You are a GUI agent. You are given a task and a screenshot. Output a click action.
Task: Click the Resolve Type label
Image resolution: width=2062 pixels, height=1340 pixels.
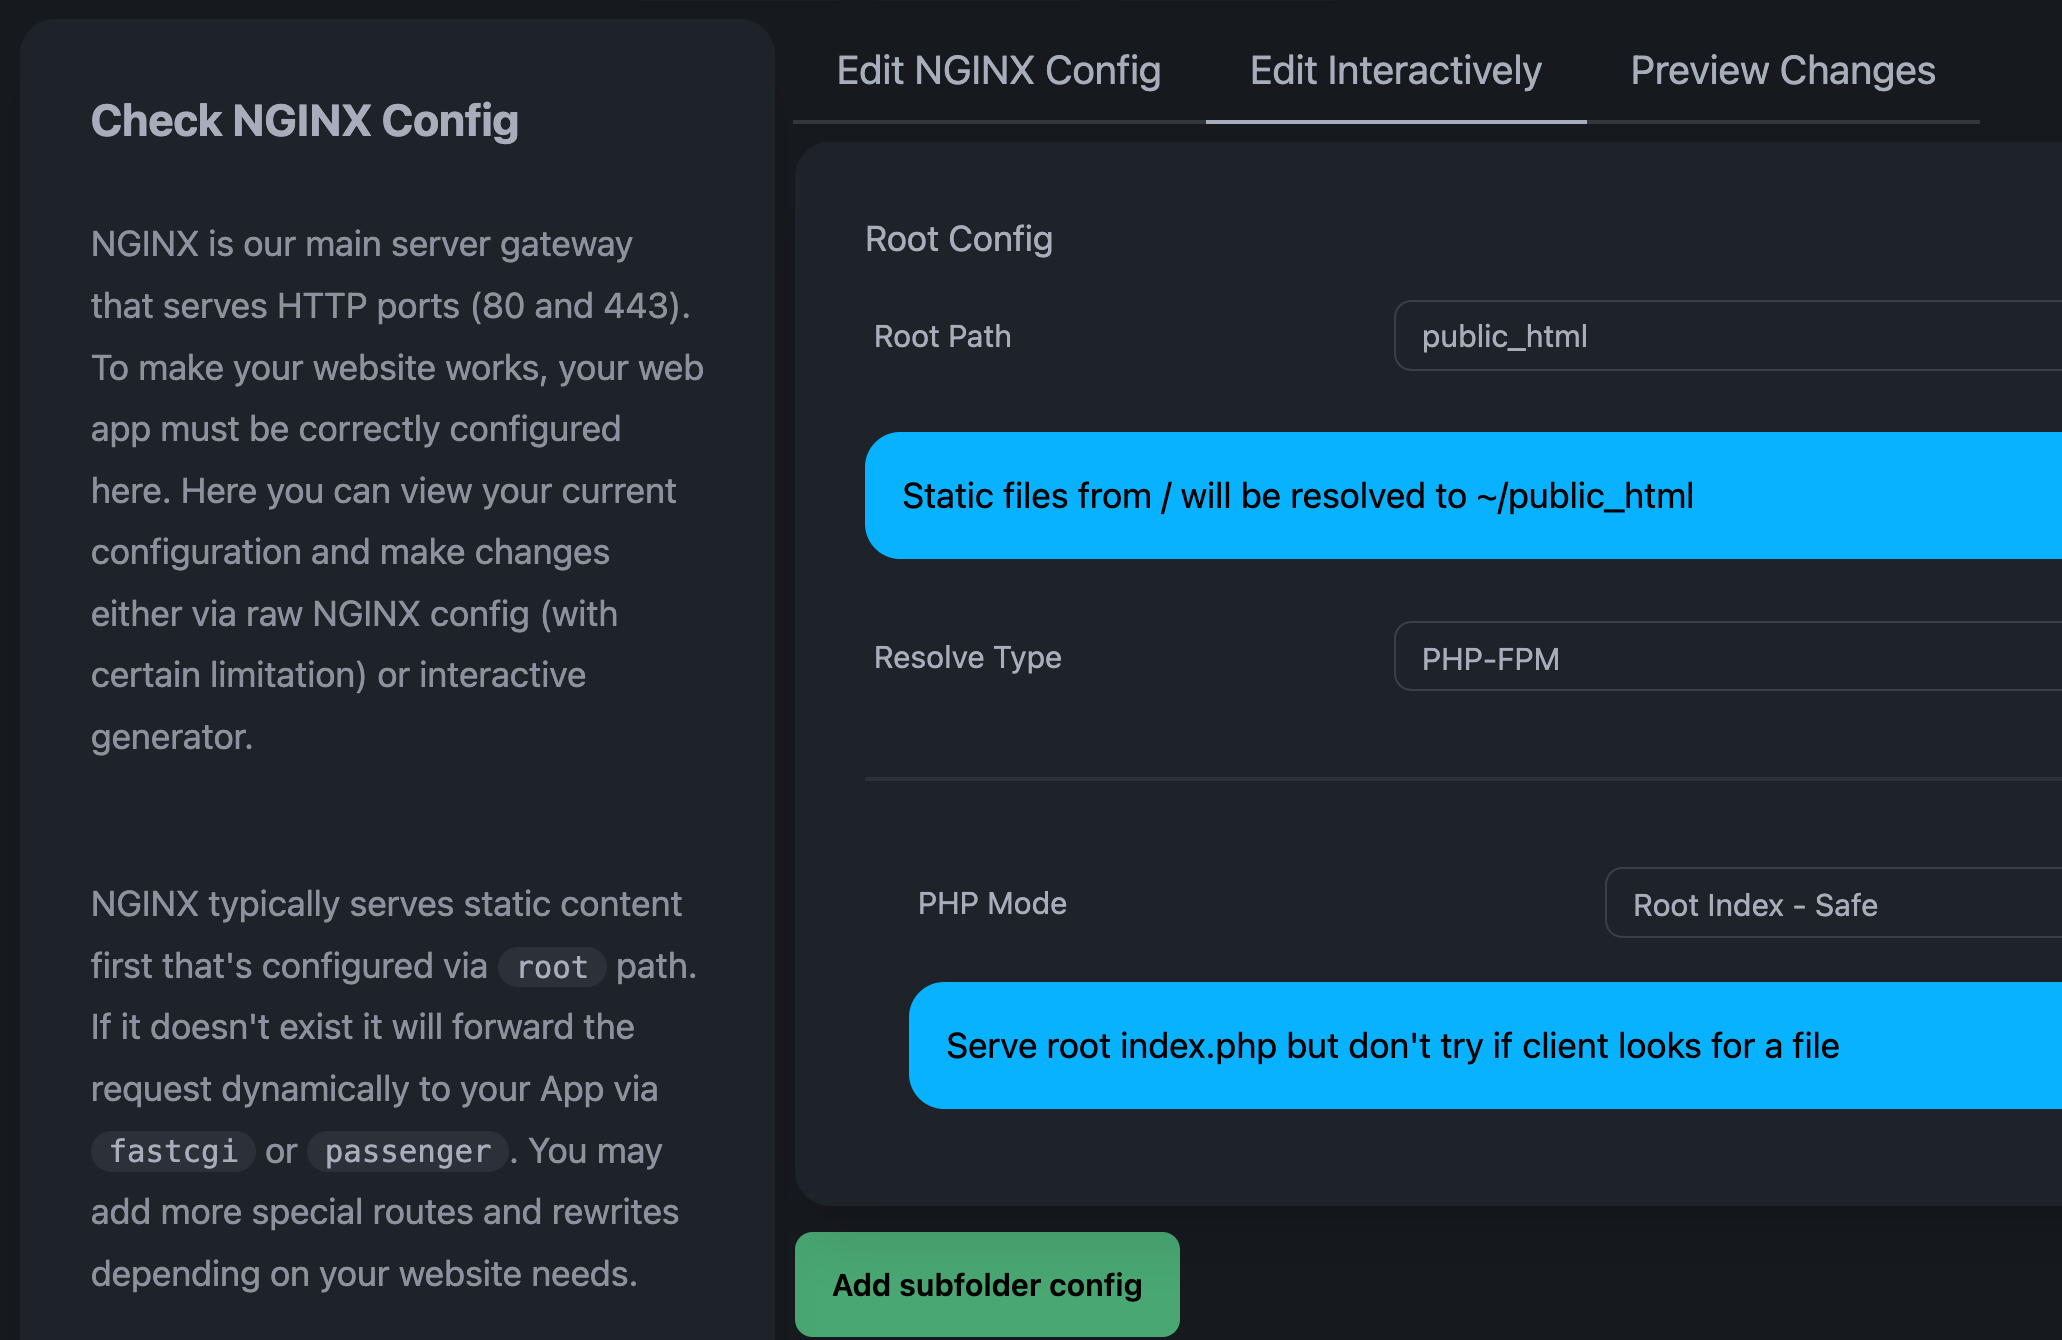point(967,658)
